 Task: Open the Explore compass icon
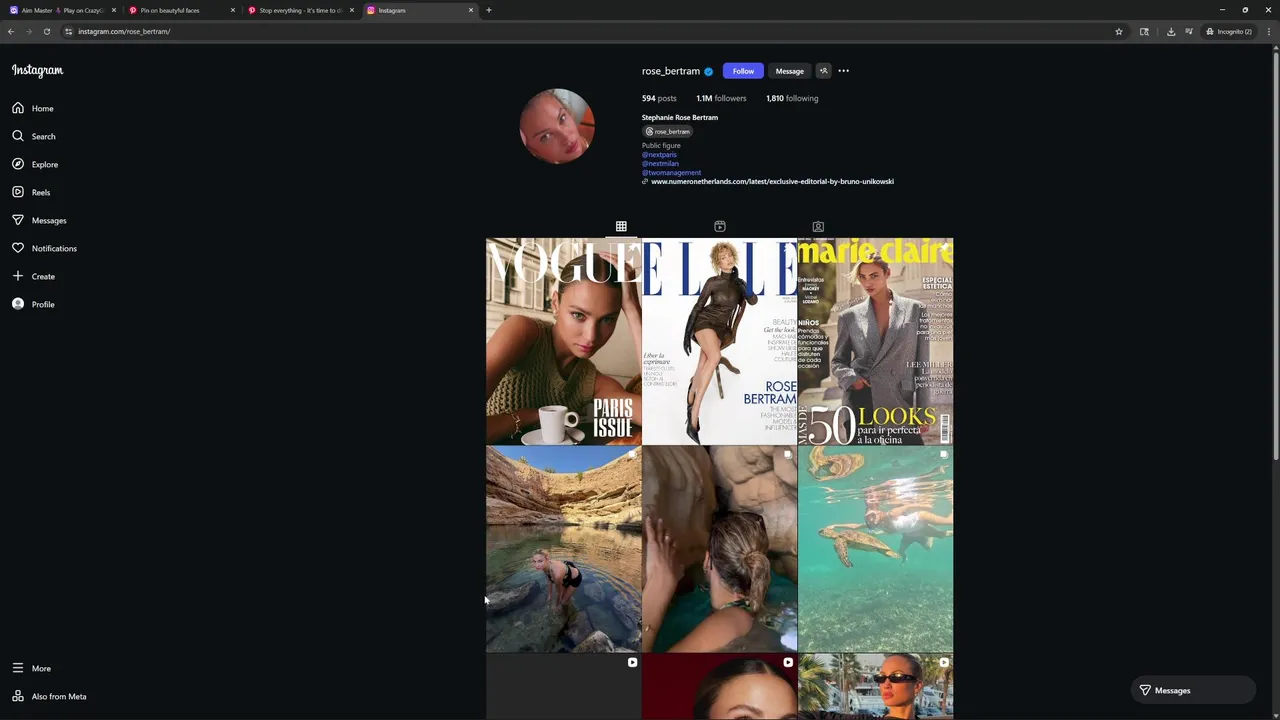[x=18, y=164]
